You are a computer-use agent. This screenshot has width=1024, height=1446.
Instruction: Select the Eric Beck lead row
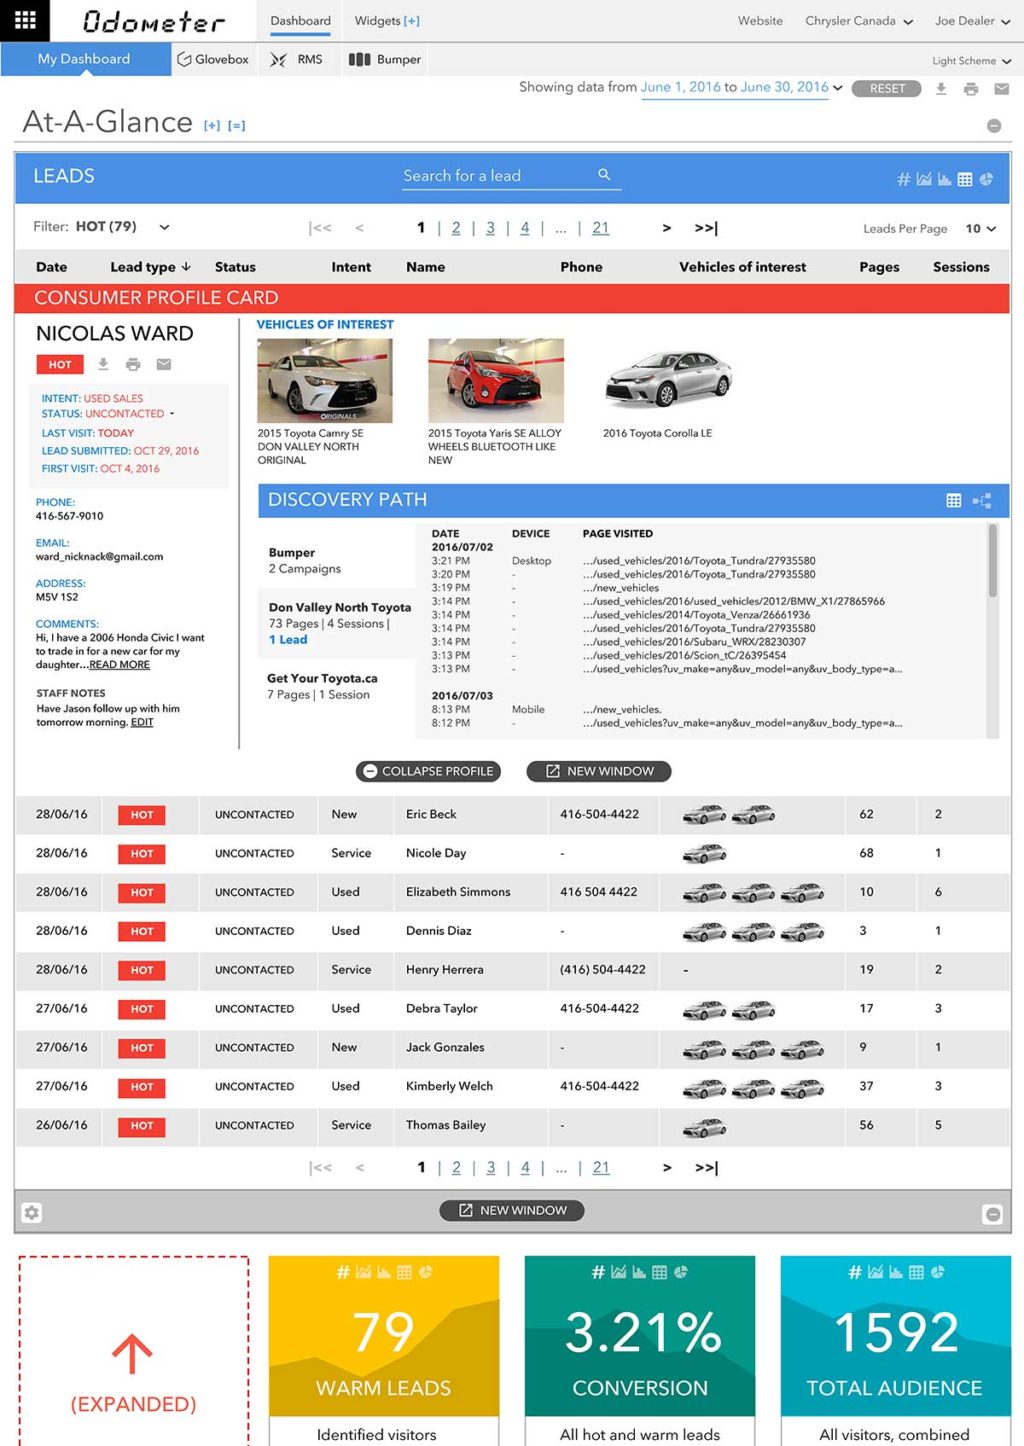[x=512, y=815]
